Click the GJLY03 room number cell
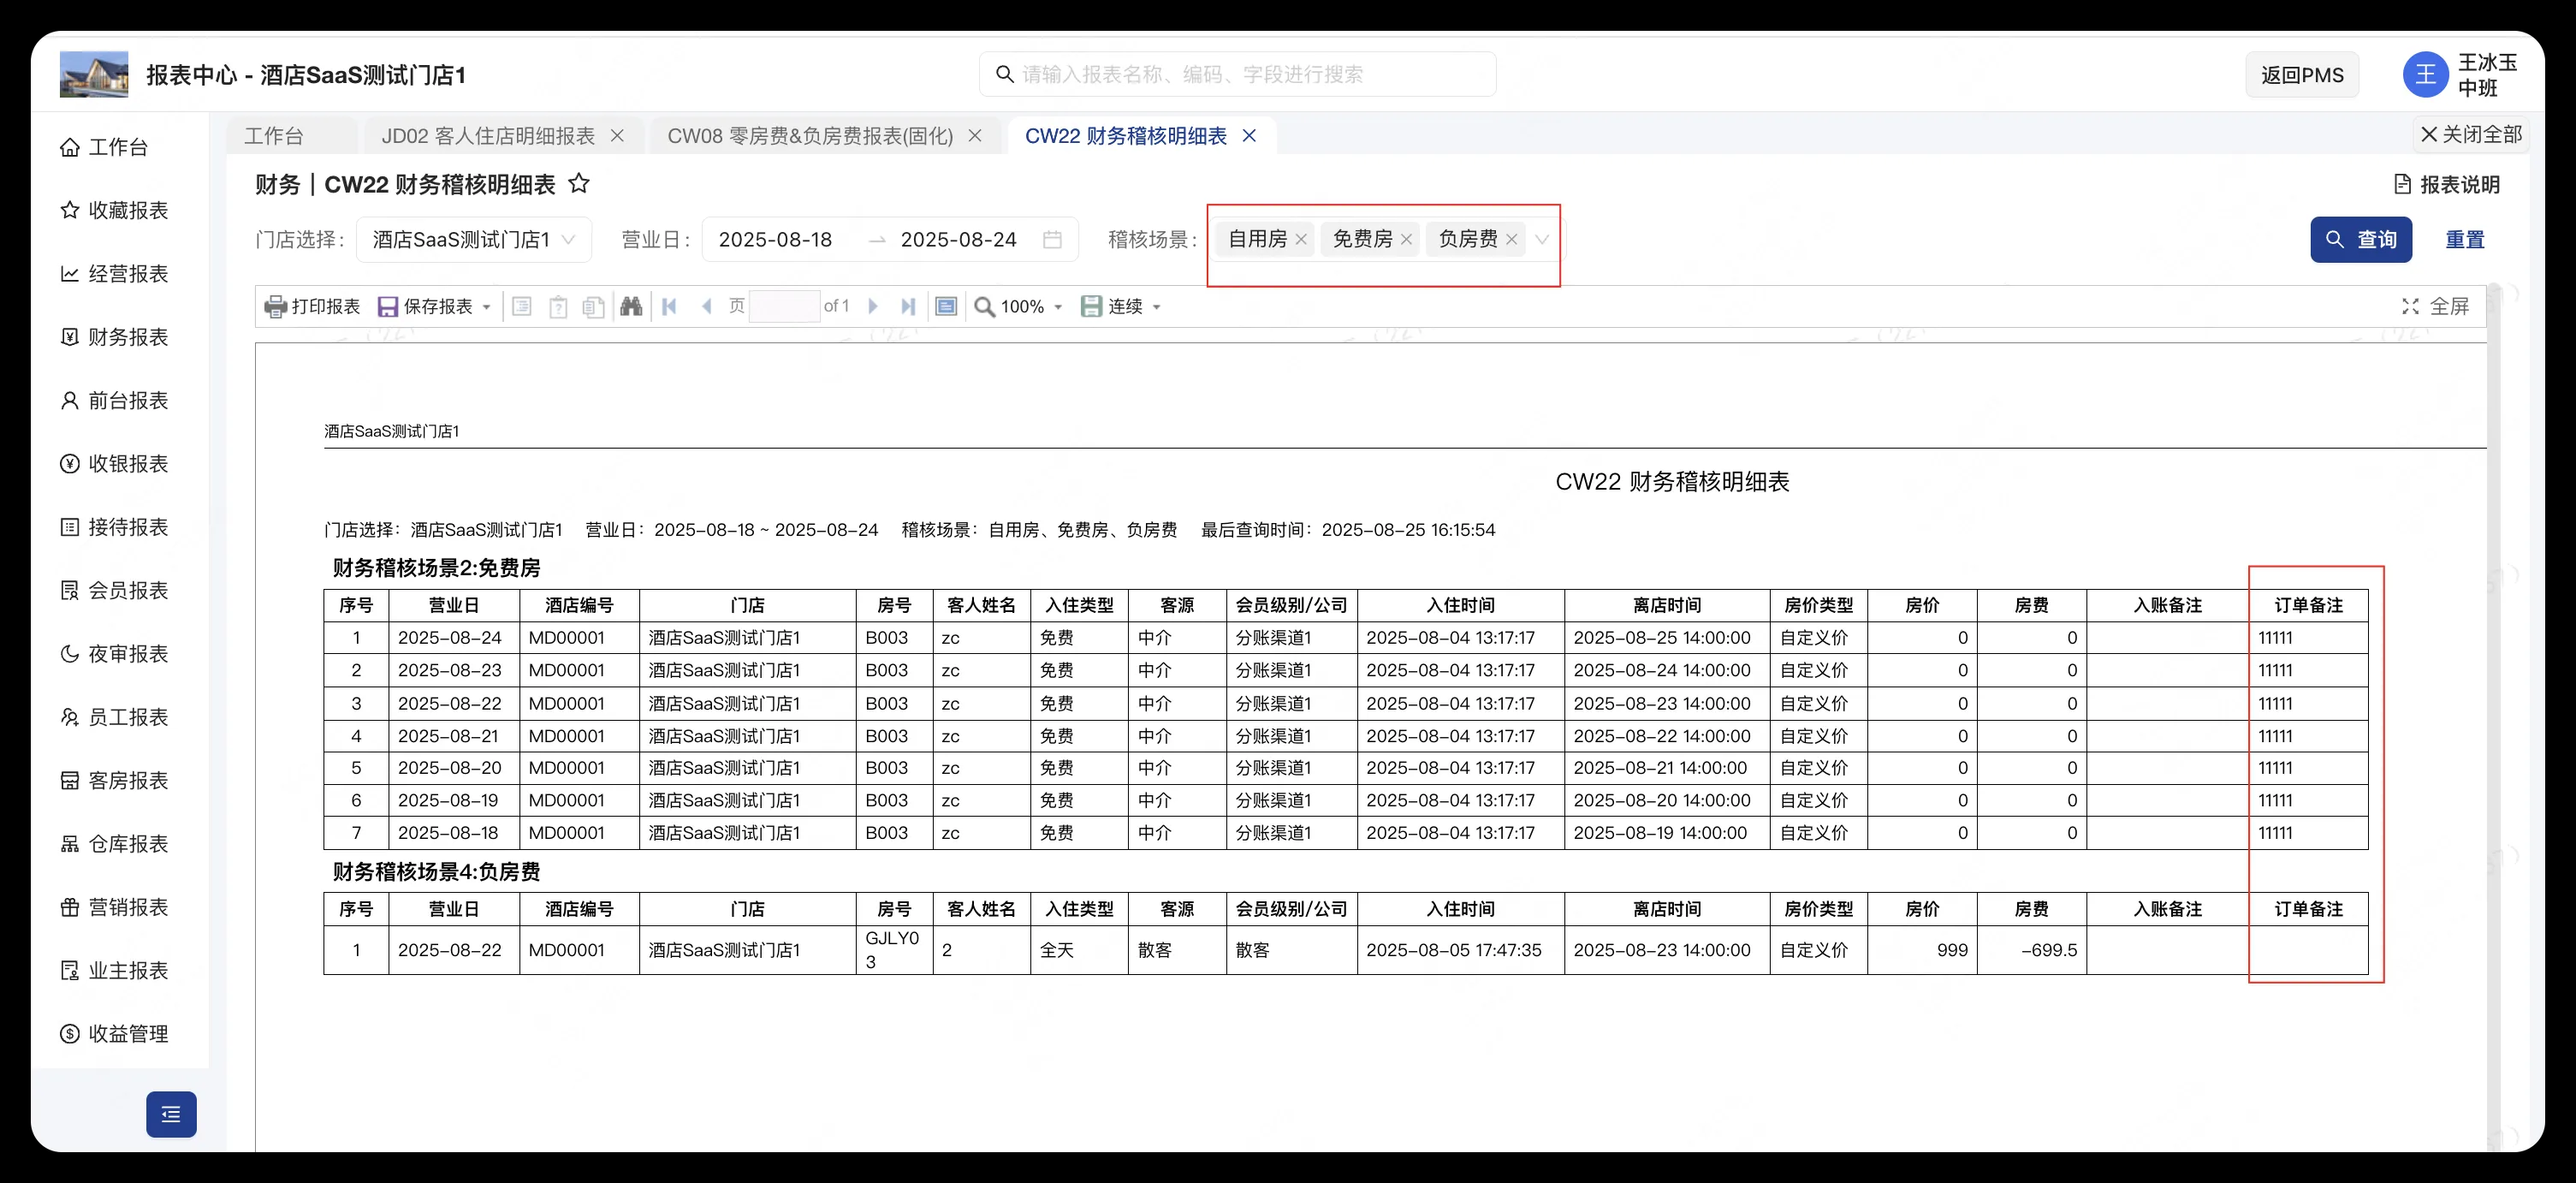2576x1183 pixels. [x=893, y=950]
